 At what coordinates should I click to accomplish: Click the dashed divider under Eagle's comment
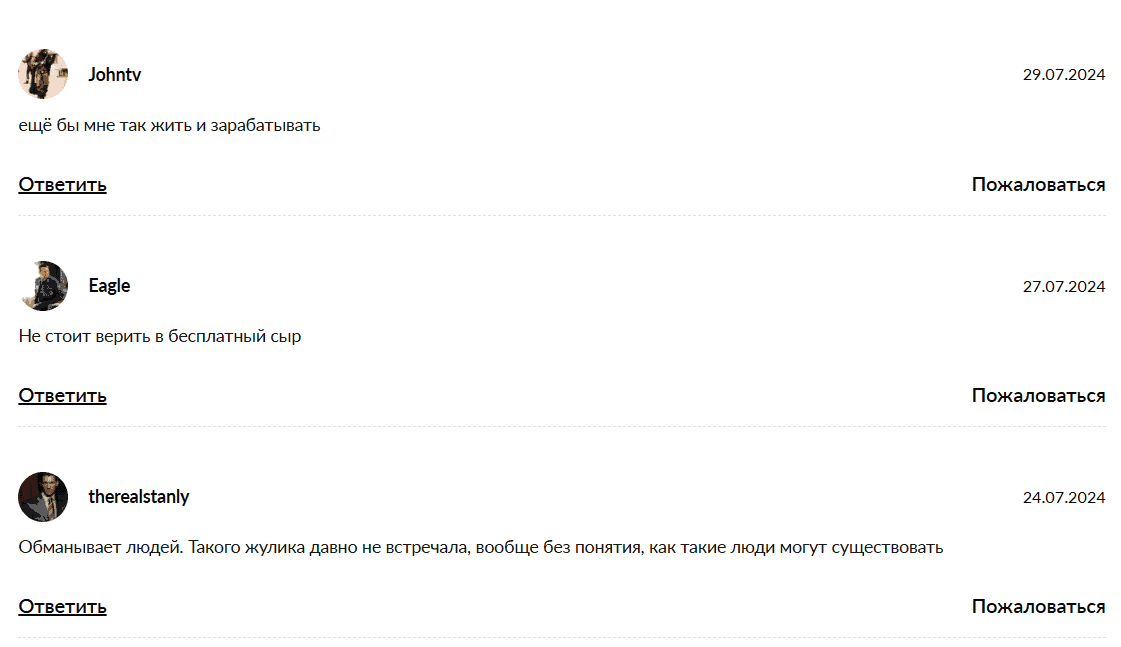561,426
